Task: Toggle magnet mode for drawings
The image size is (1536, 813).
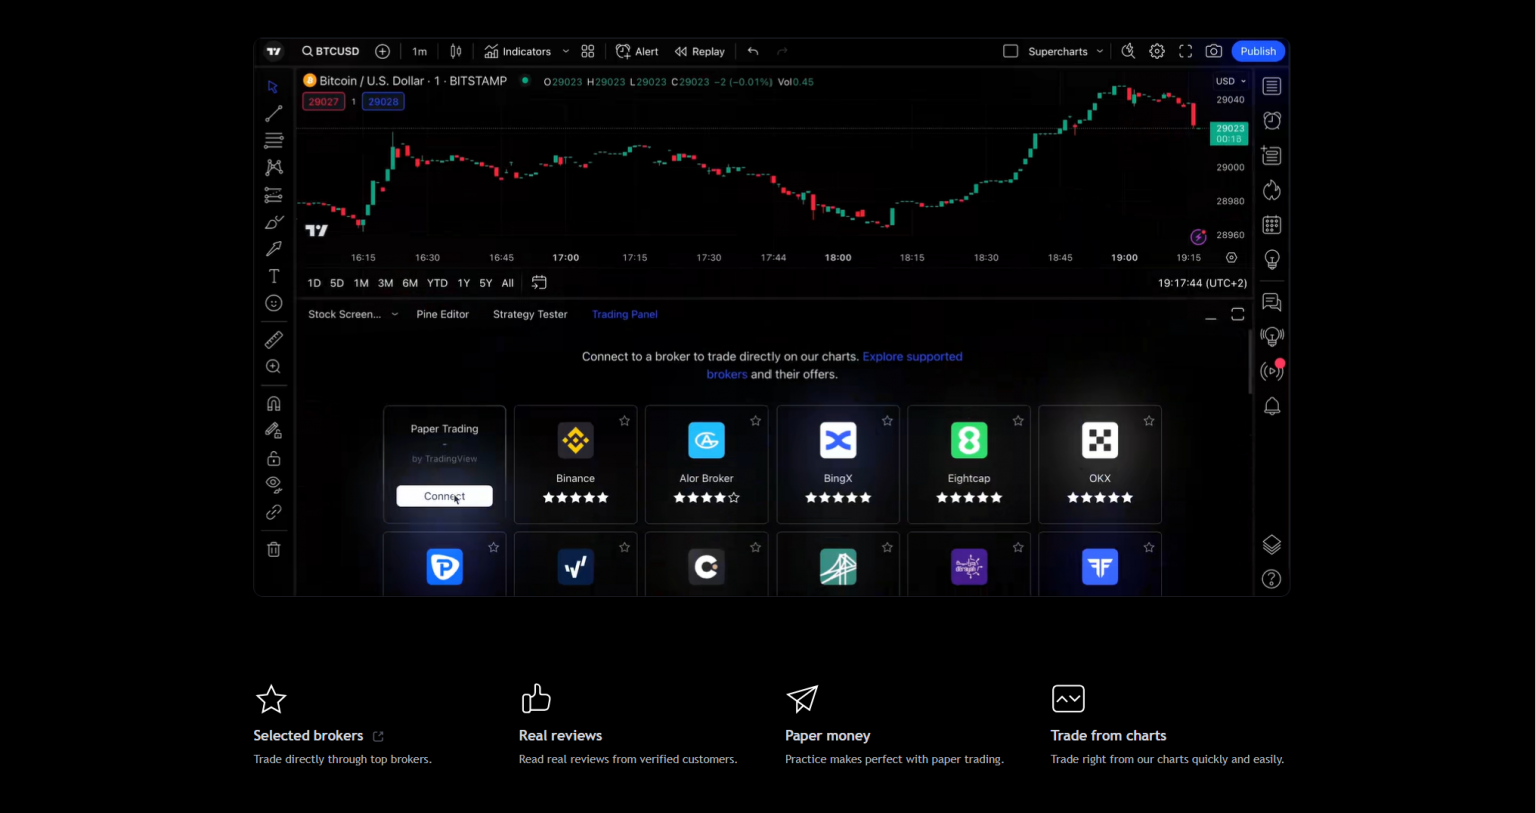Action: 273,403
